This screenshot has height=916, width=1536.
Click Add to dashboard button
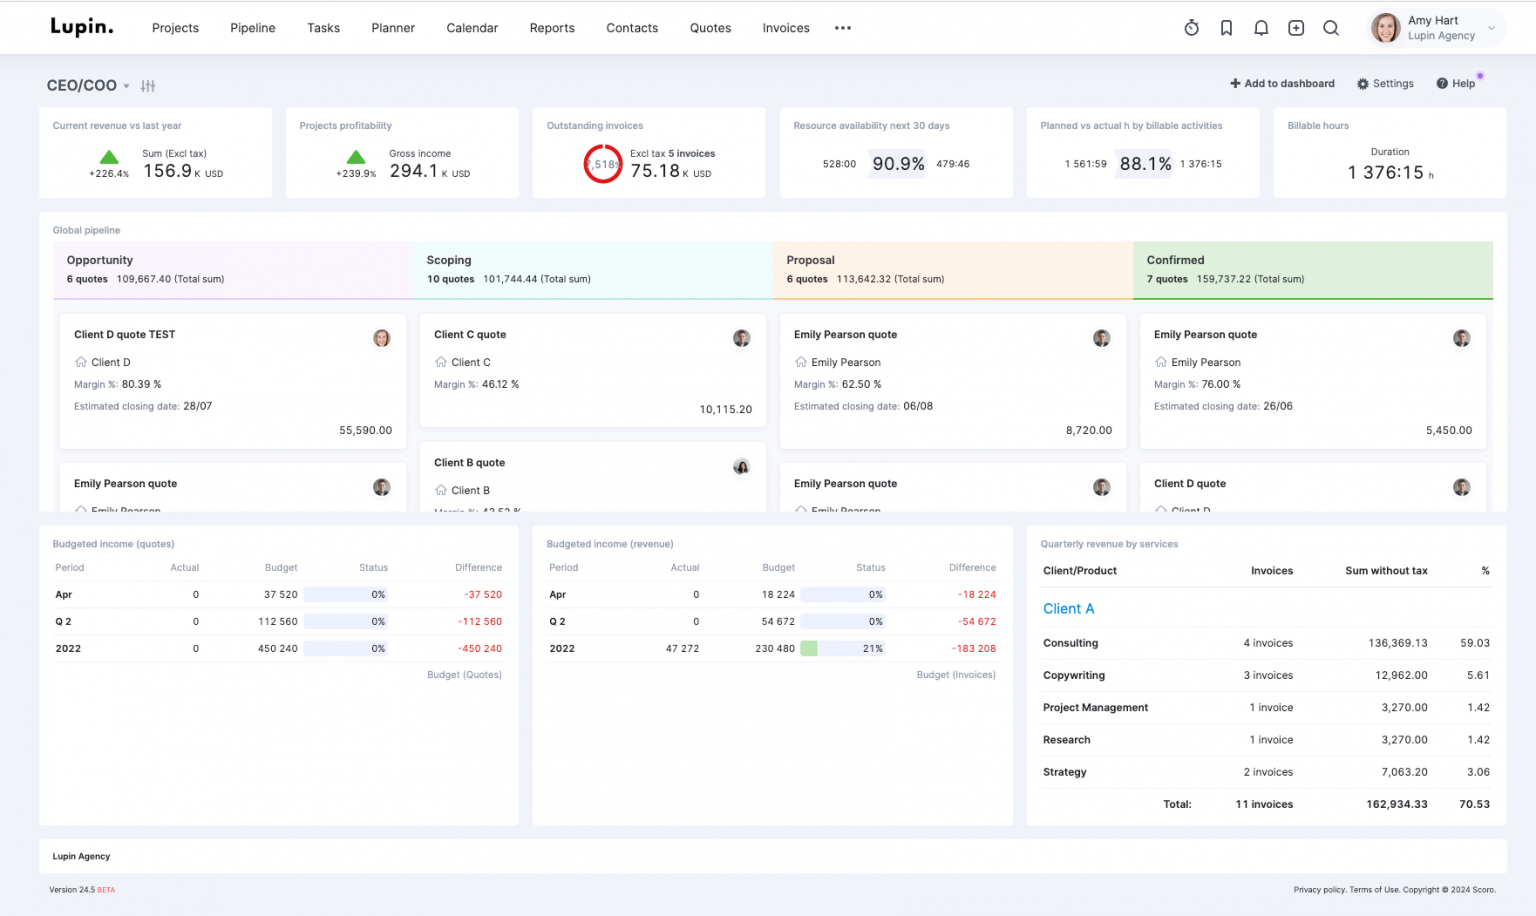pos(1282,84)
